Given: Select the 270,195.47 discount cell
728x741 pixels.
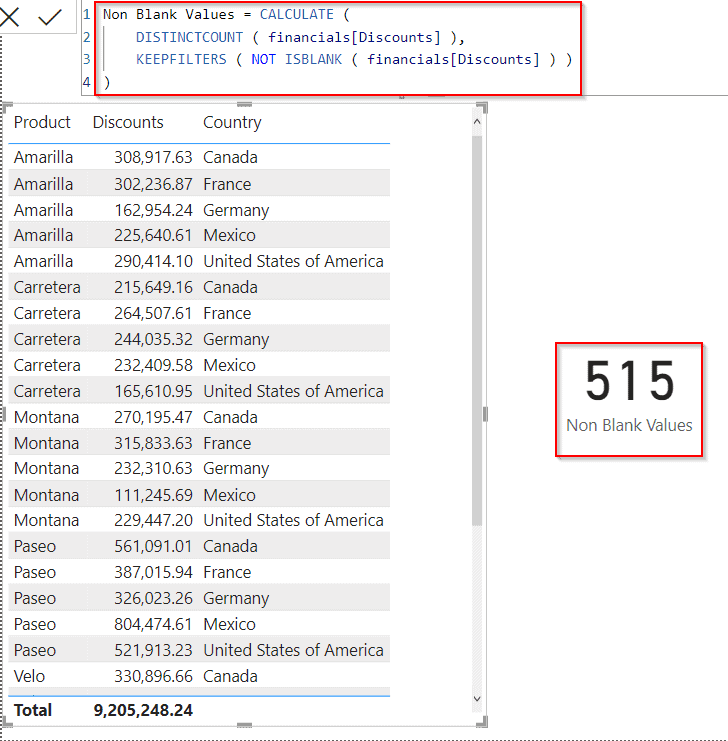Looking at the screenshot, I should pyautogui.click(x=153, y=417).
